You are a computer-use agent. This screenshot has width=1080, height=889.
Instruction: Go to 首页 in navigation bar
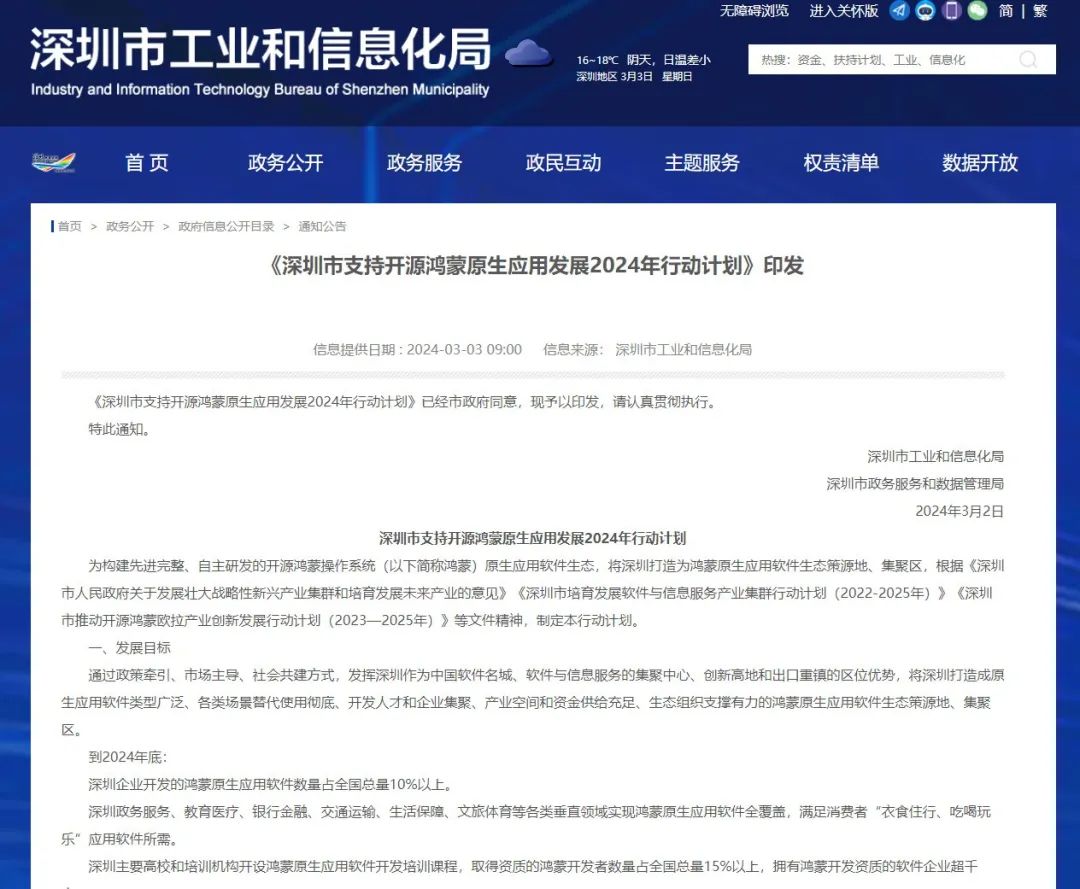[147, 163]
